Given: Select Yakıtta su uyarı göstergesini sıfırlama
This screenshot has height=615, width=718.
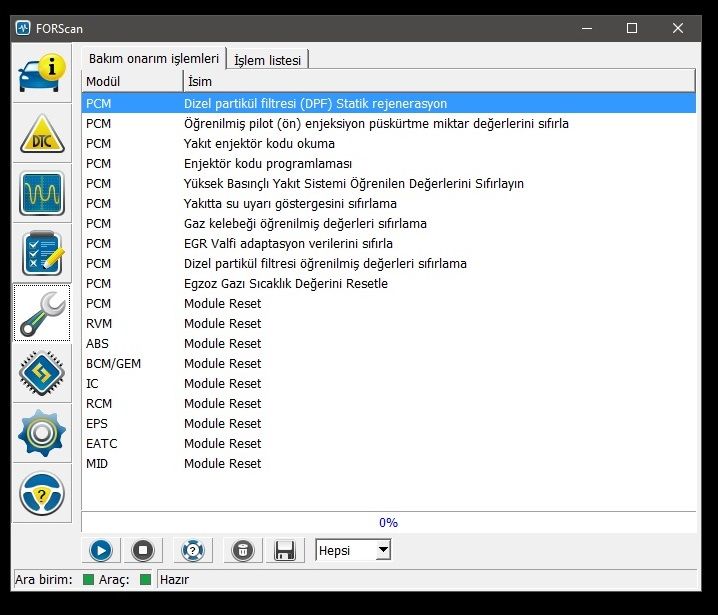Looking at the screenshot, I should [389, 204].
